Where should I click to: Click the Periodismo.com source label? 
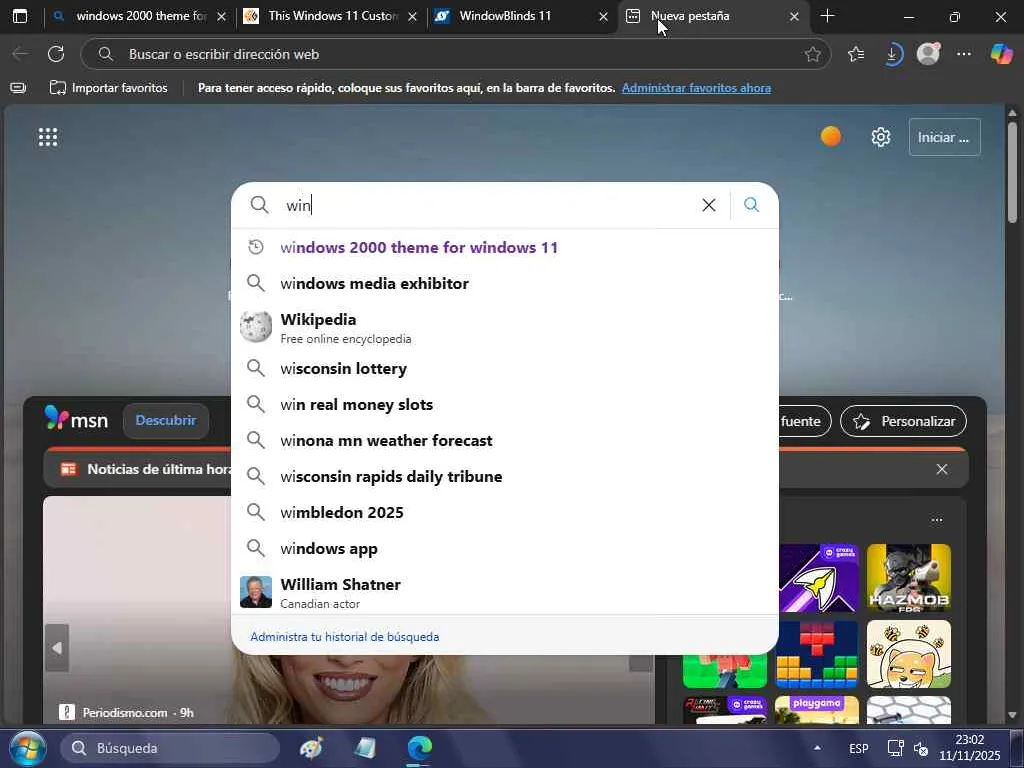coord(127,712)
